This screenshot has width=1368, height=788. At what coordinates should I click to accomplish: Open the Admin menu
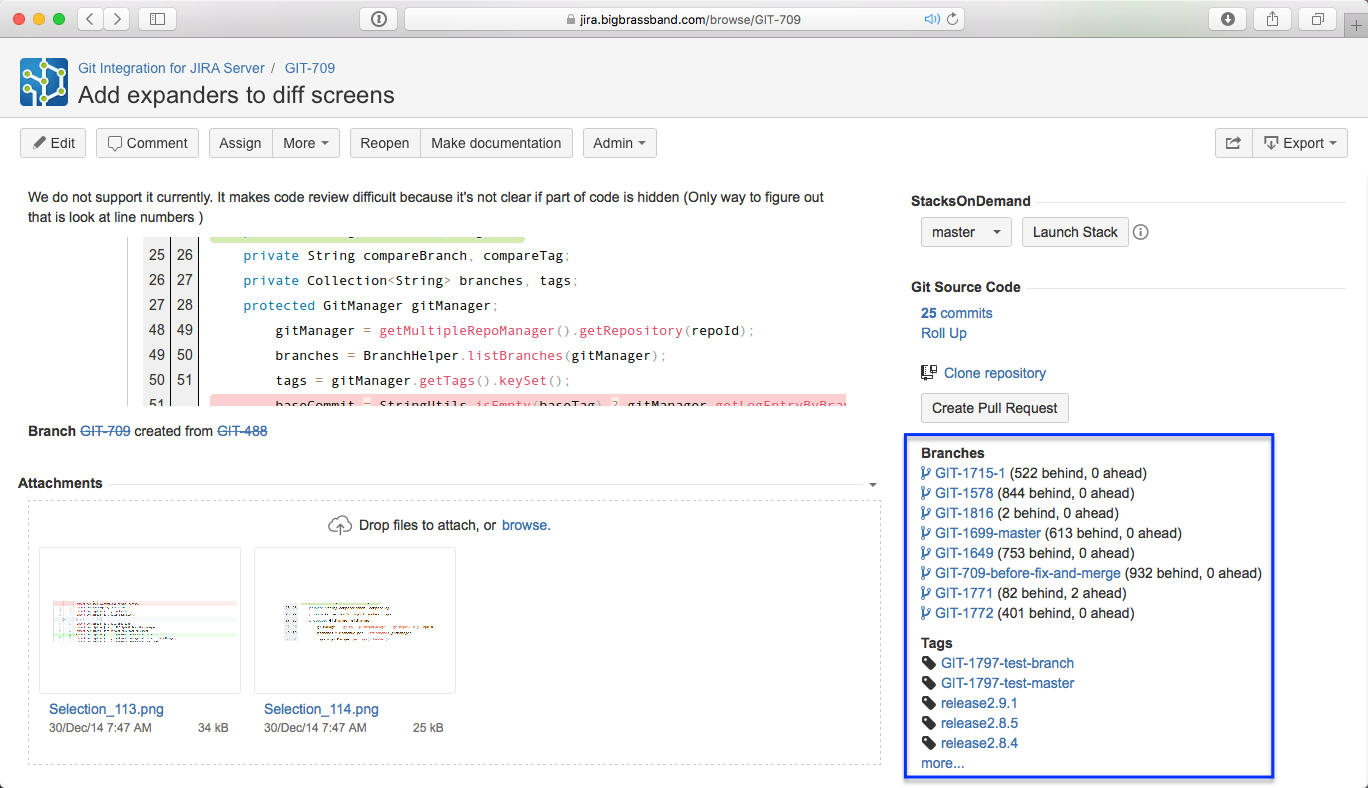[619, 142]
